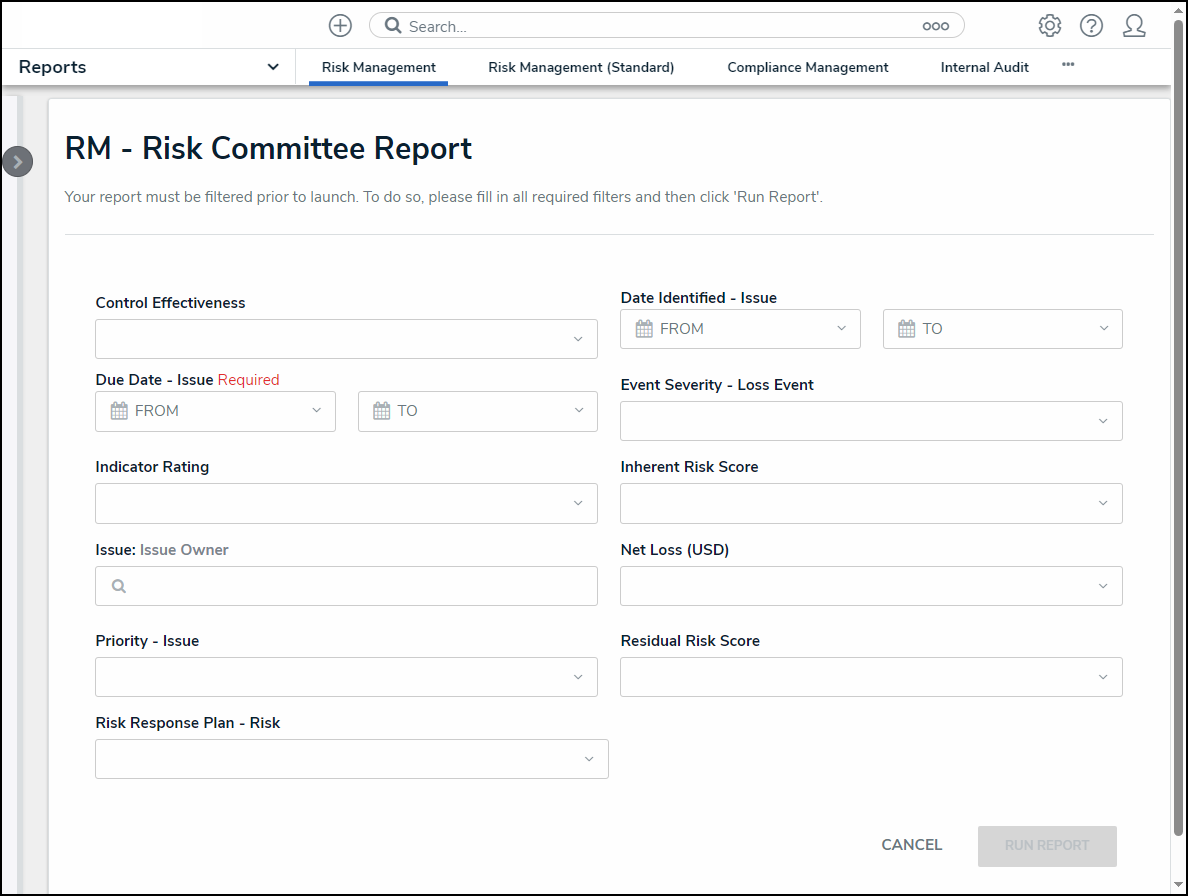Viewport: 1188px width, 896px height.
Task: Switch to the Compliance Management tab
Action: point(807,68)
